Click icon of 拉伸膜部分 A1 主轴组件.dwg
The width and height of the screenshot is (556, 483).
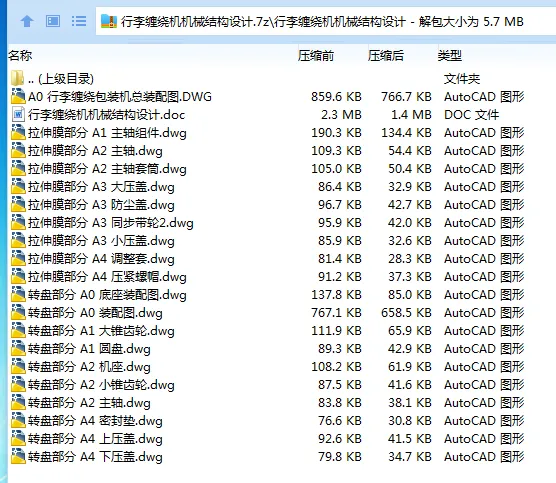(18, 133)
